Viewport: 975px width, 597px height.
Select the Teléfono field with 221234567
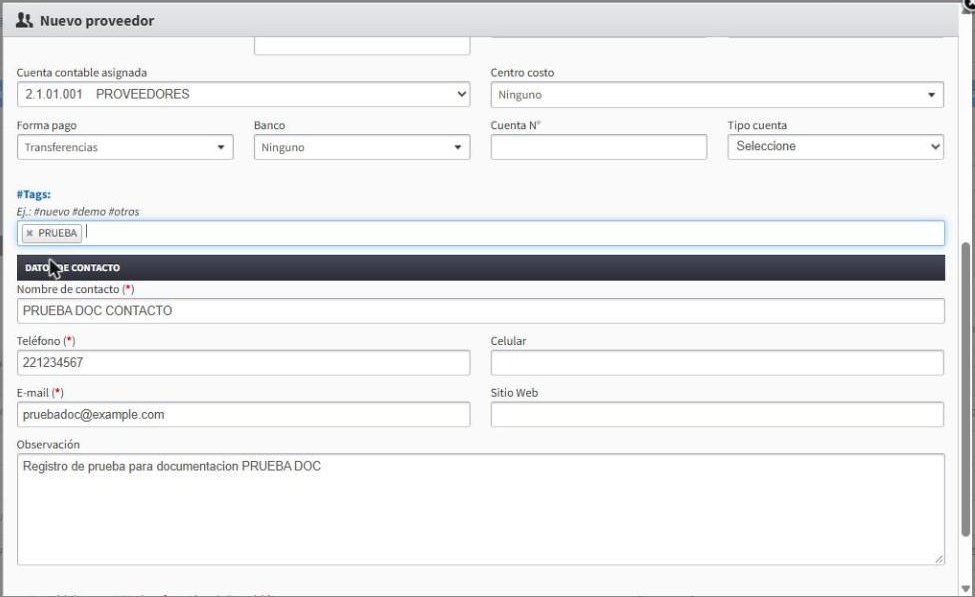click(243, 363)
